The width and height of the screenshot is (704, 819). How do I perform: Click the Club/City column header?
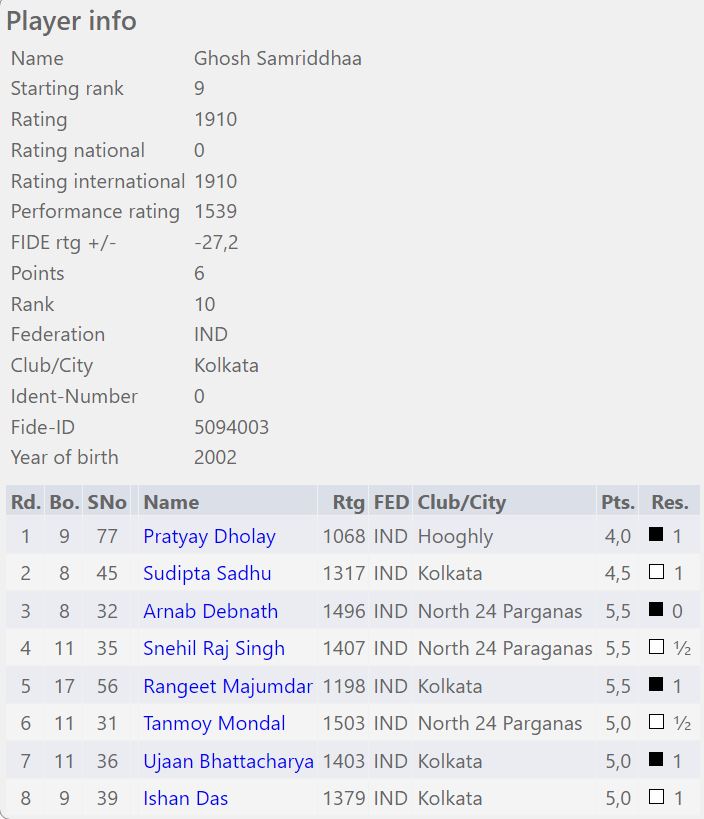pos(461,502)
